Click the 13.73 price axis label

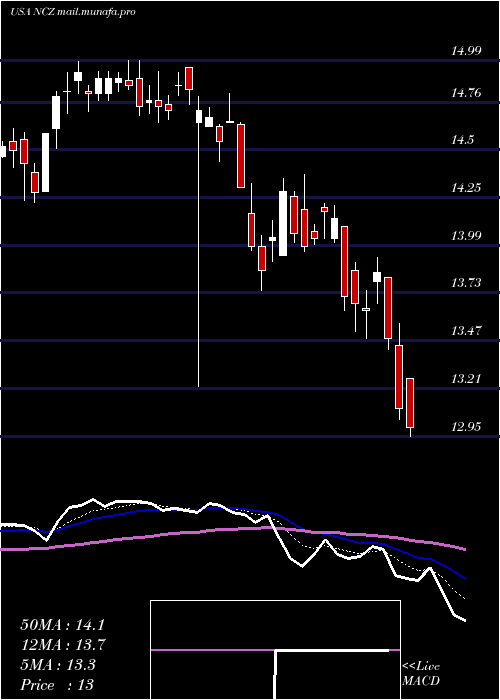[466, 283]
